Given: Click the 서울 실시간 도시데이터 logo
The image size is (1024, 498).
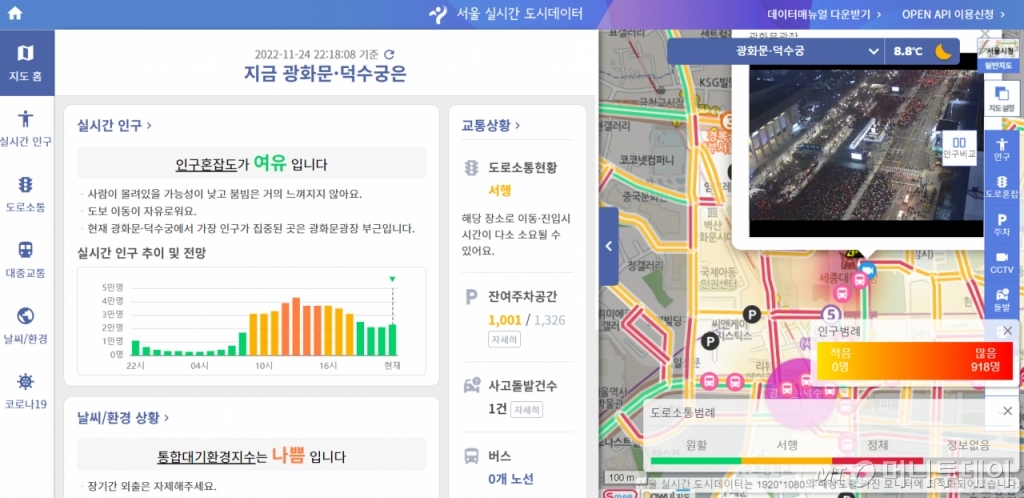Looking at the screenshot, I should 505,14.
